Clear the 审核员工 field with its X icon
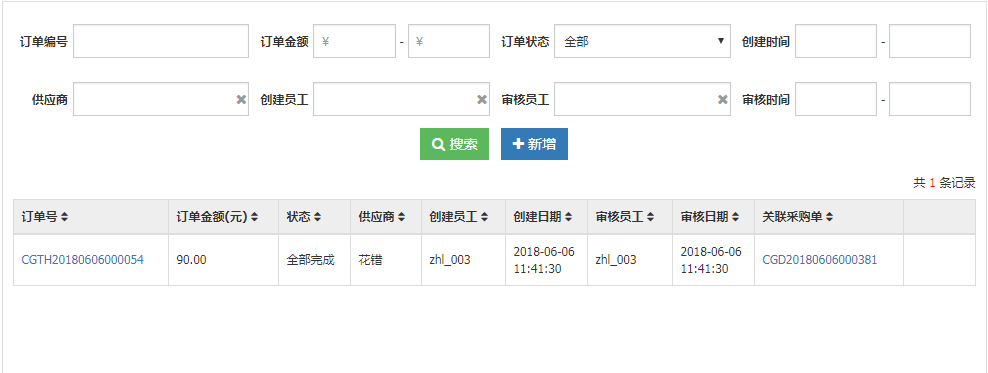 click(723, 100)
